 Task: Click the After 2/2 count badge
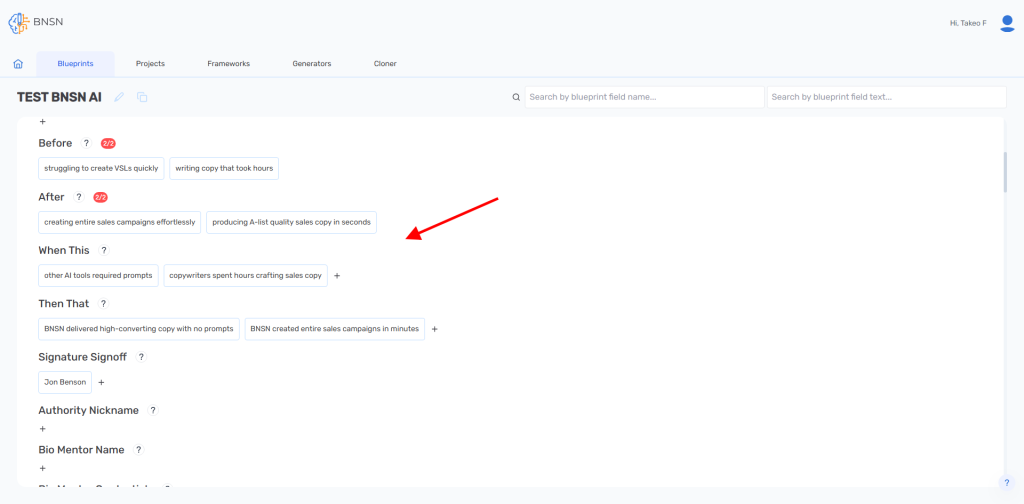(x=101, y=197)
